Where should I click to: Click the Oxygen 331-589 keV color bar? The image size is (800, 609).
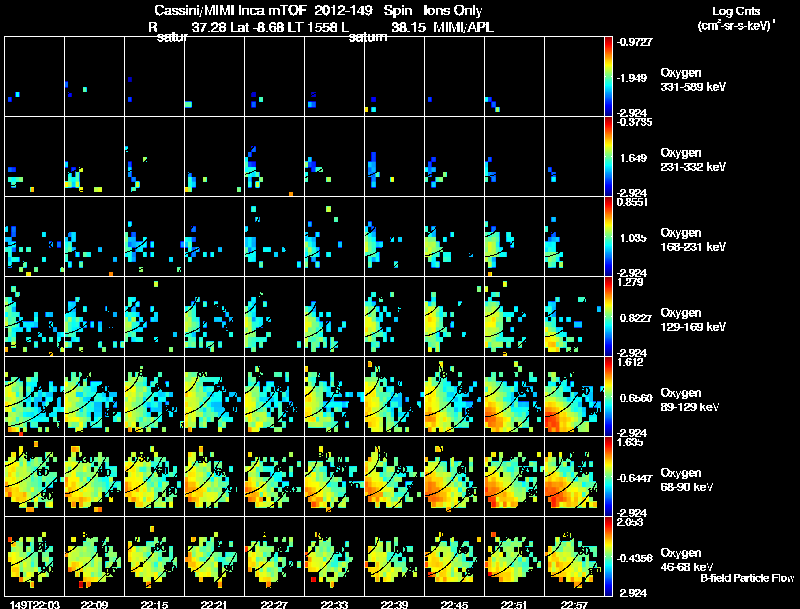[608, 77]
